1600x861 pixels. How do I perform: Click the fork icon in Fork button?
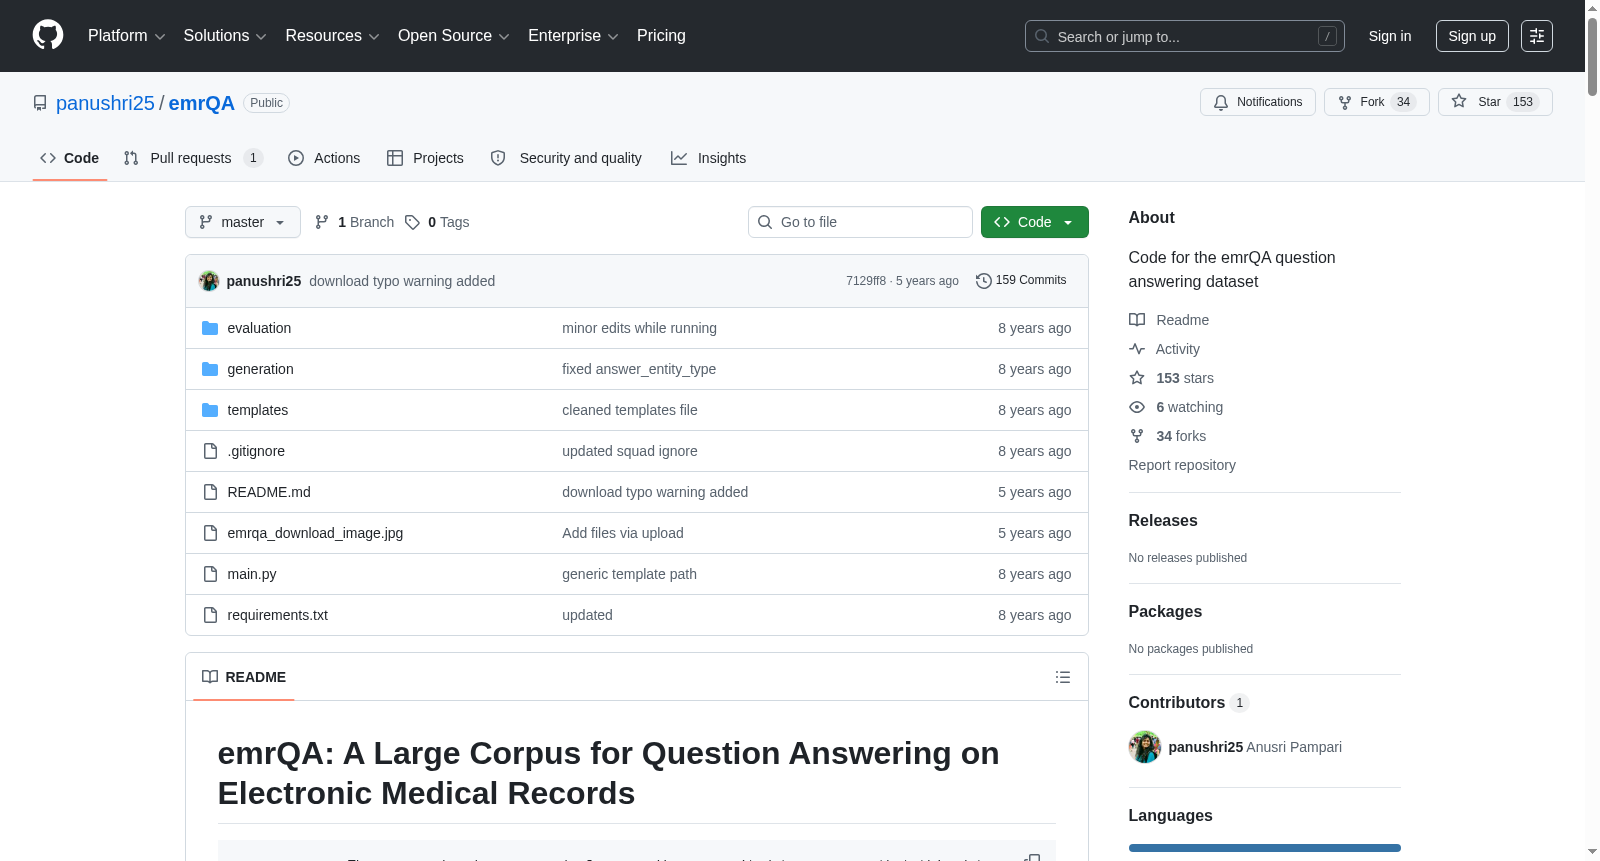(x=1345, y=102)
